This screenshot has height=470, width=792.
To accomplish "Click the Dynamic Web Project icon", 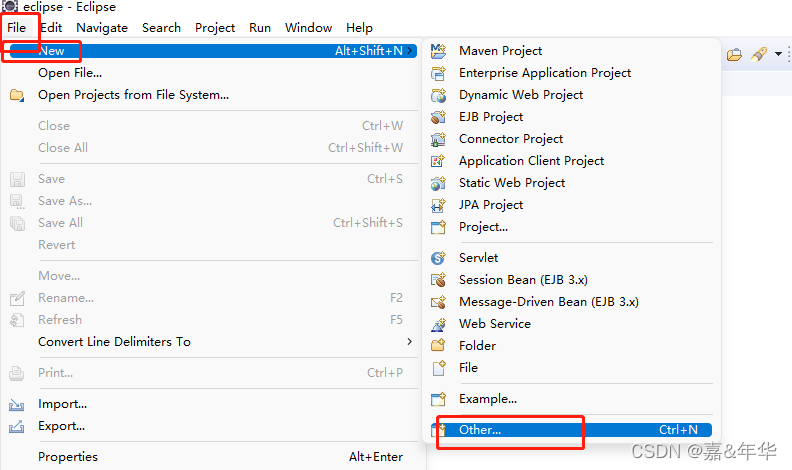I will click(x=438, y=95).
